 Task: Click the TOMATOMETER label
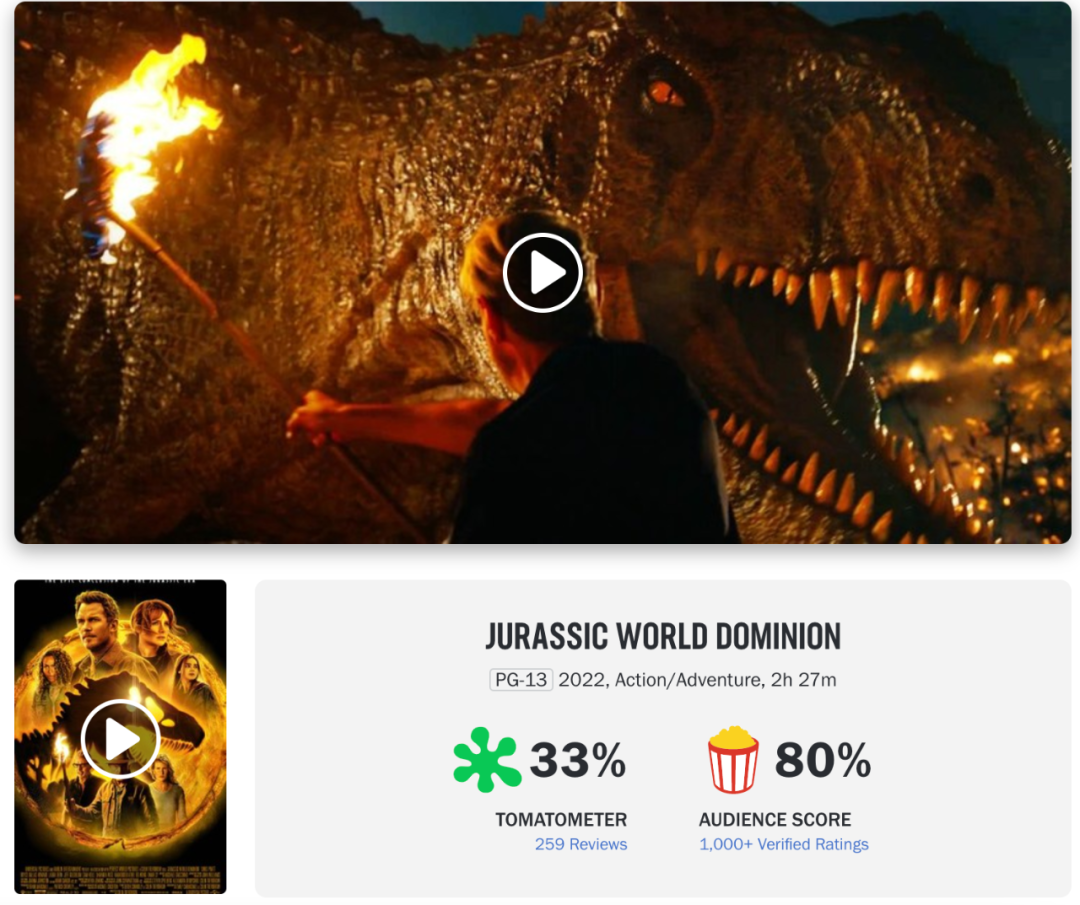pos(561,820)
